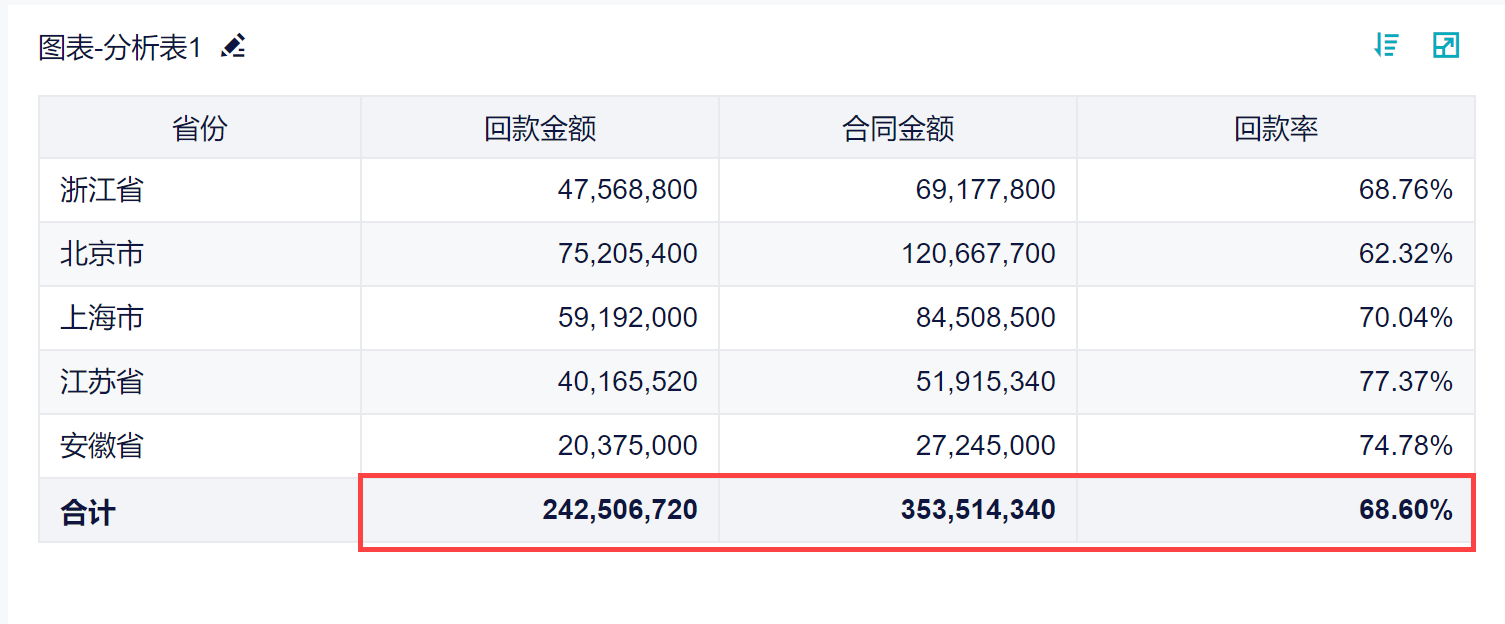Image resolution: width=1505 pixels, height=624 pixels.
Task: Click the 回款率 column header
Action: point(1276,128)
